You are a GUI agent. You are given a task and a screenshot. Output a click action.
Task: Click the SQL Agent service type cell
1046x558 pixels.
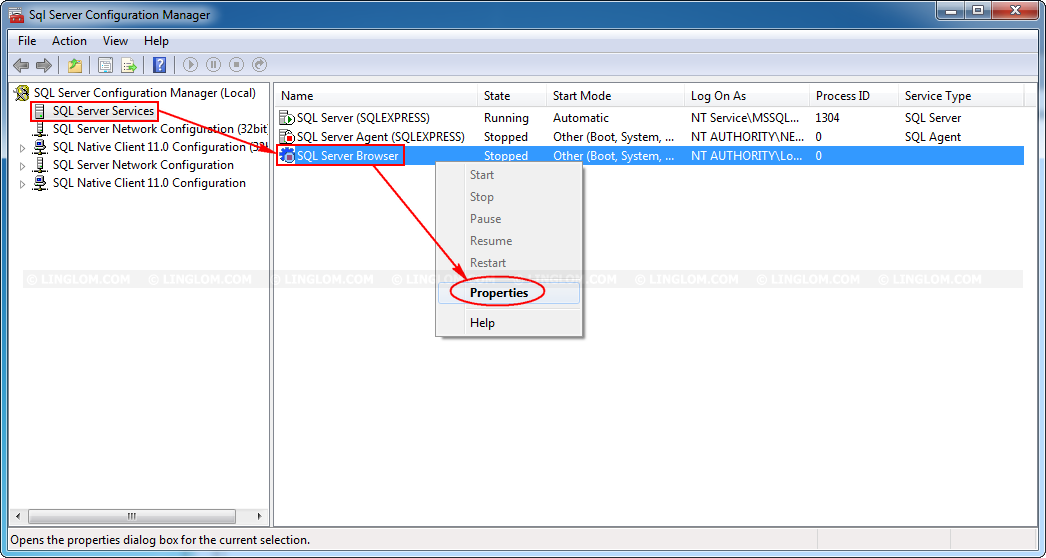[x=933, y=137]
